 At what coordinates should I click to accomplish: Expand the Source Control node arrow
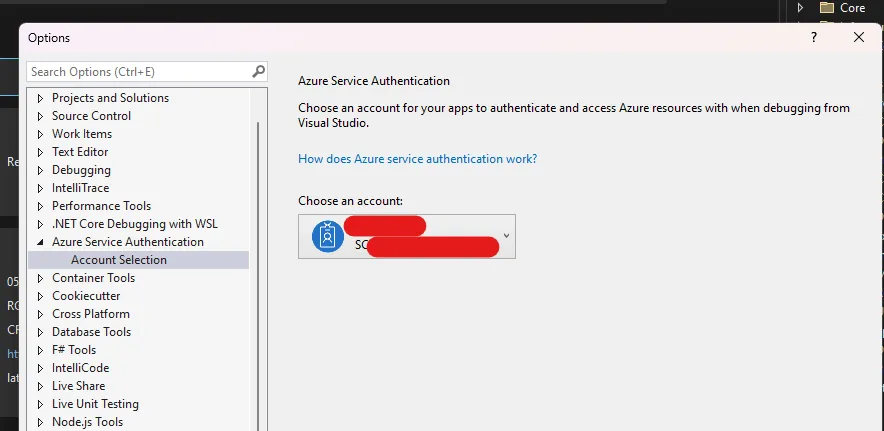tap(40, 116)
